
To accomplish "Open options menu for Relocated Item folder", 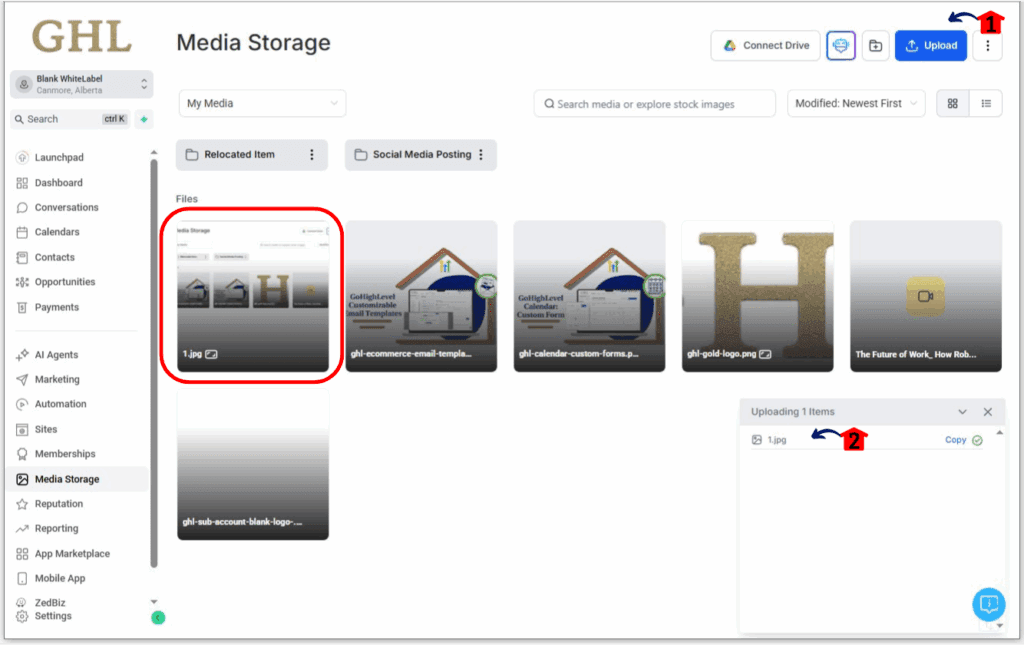I will pos(312,155).
